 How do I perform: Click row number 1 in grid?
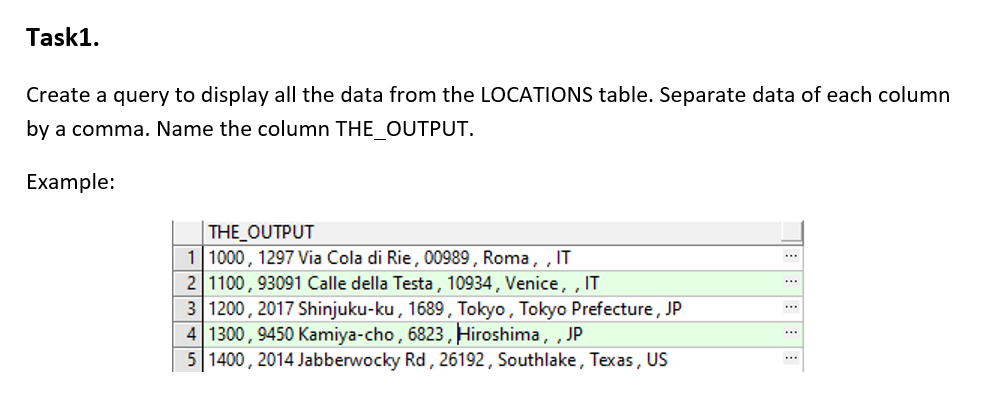coord(188,257)
